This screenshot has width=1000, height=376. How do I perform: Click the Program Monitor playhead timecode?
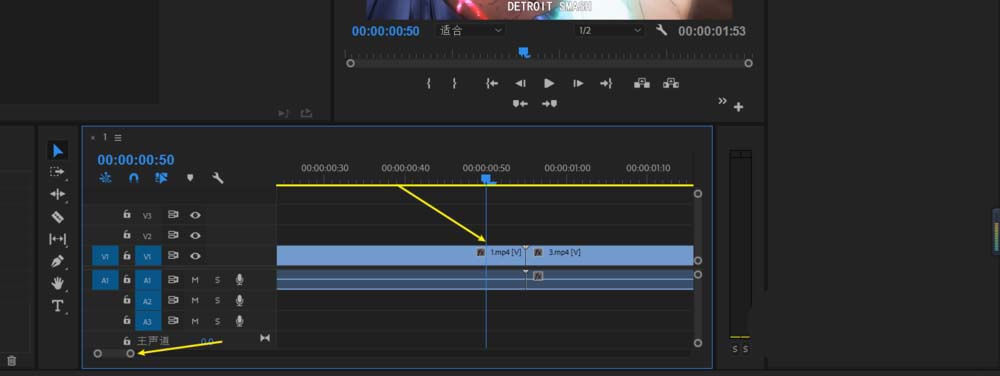pyautogui.click(x=386, y=31)
